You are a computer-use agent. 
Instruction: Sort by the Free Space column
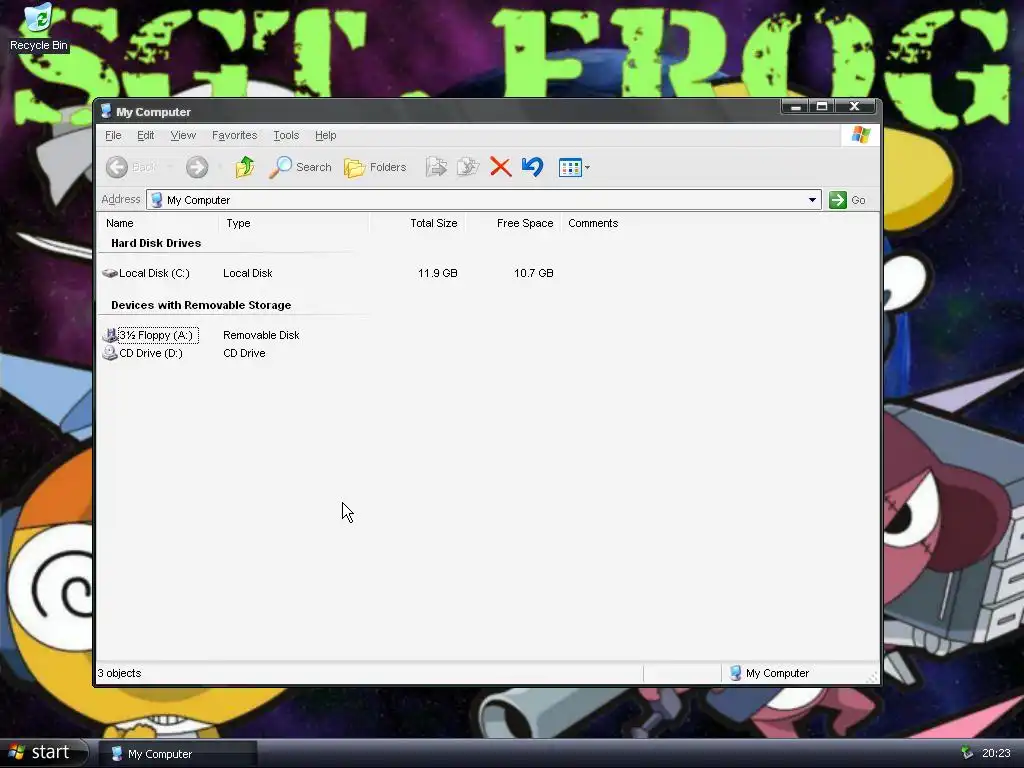513,223
